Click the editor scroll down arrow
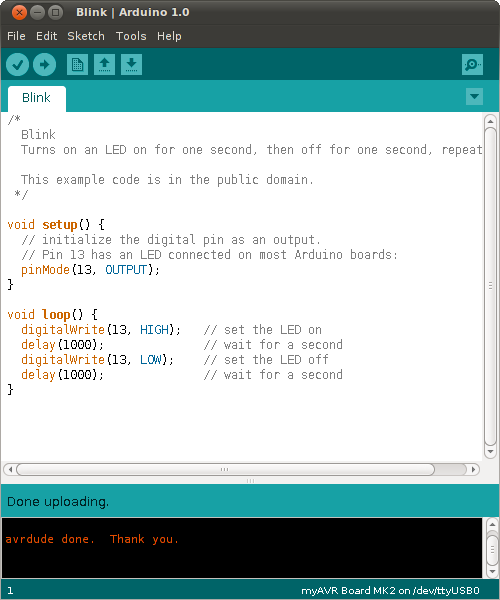The image size is (500, 600). [490, 452]
